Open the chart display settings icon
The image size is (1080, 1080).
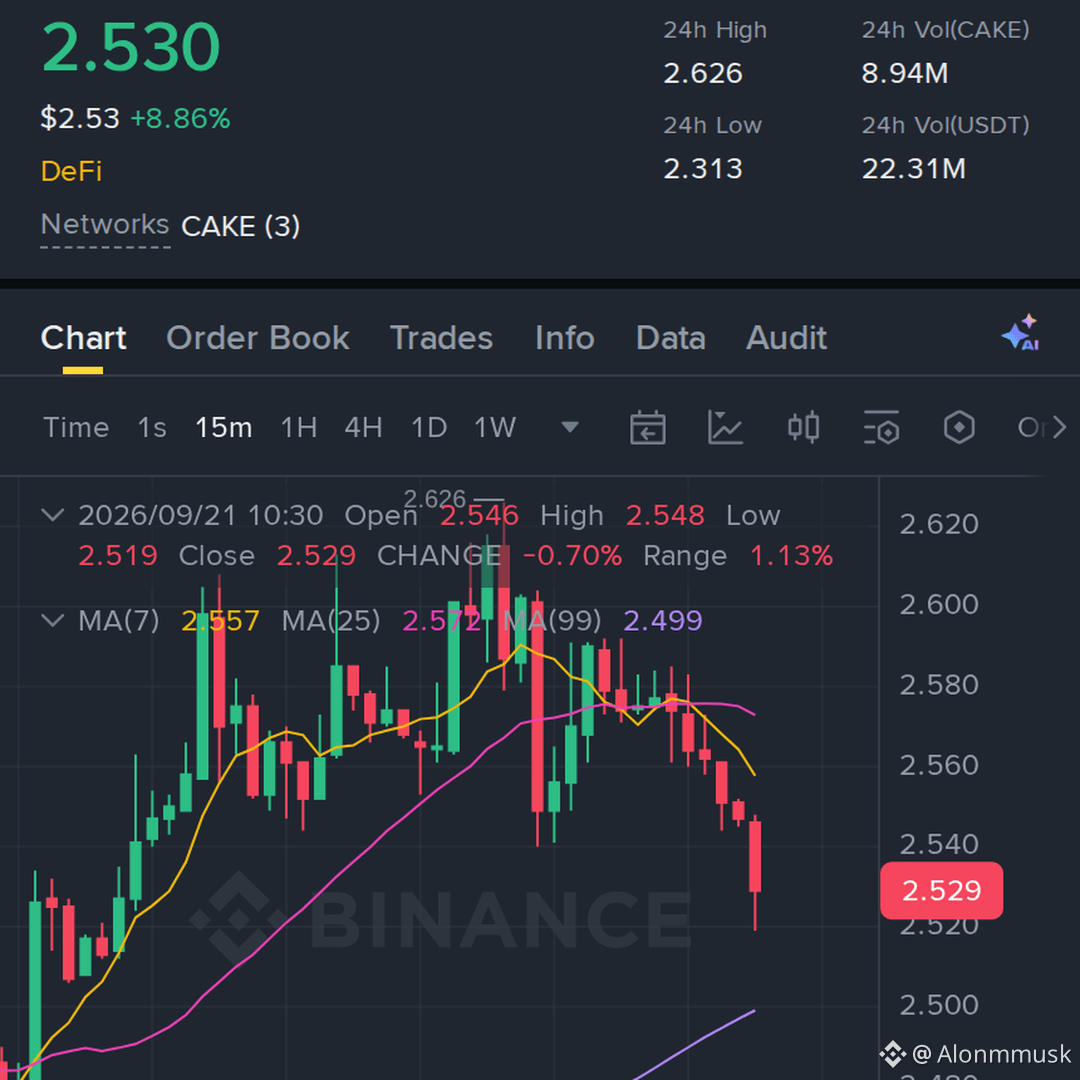click(881, 428)
